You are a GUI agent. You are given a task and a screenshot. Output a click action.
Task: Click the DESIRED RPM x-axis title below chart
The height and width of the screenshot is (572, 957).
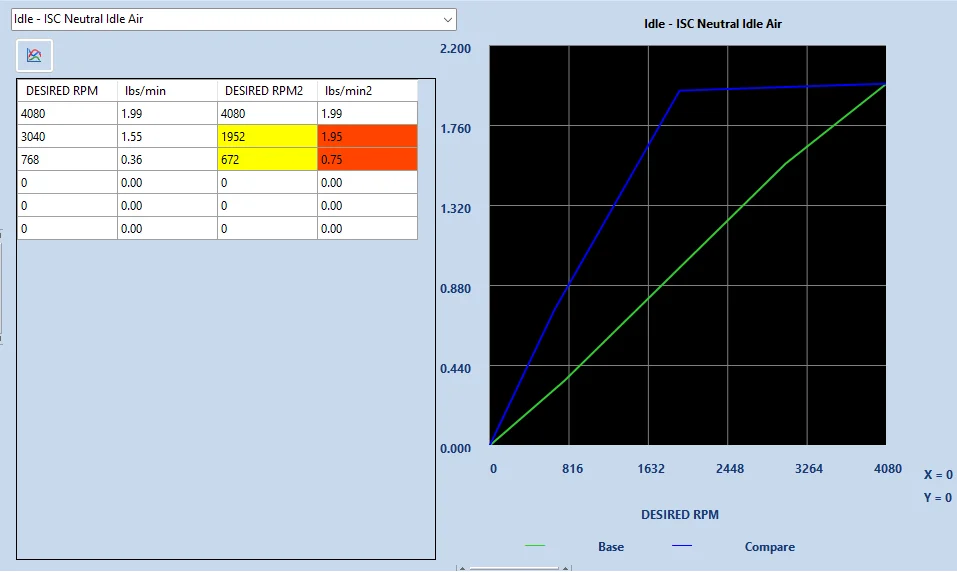coord(680,515)
